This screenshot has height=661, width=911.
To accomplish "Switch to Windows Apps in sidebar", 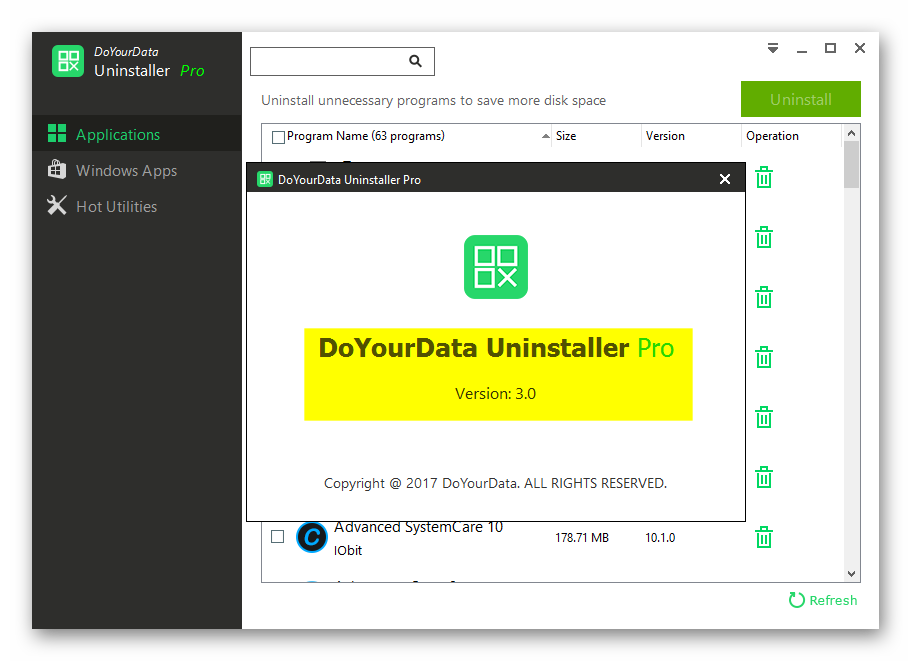I will tap(137, 170).
